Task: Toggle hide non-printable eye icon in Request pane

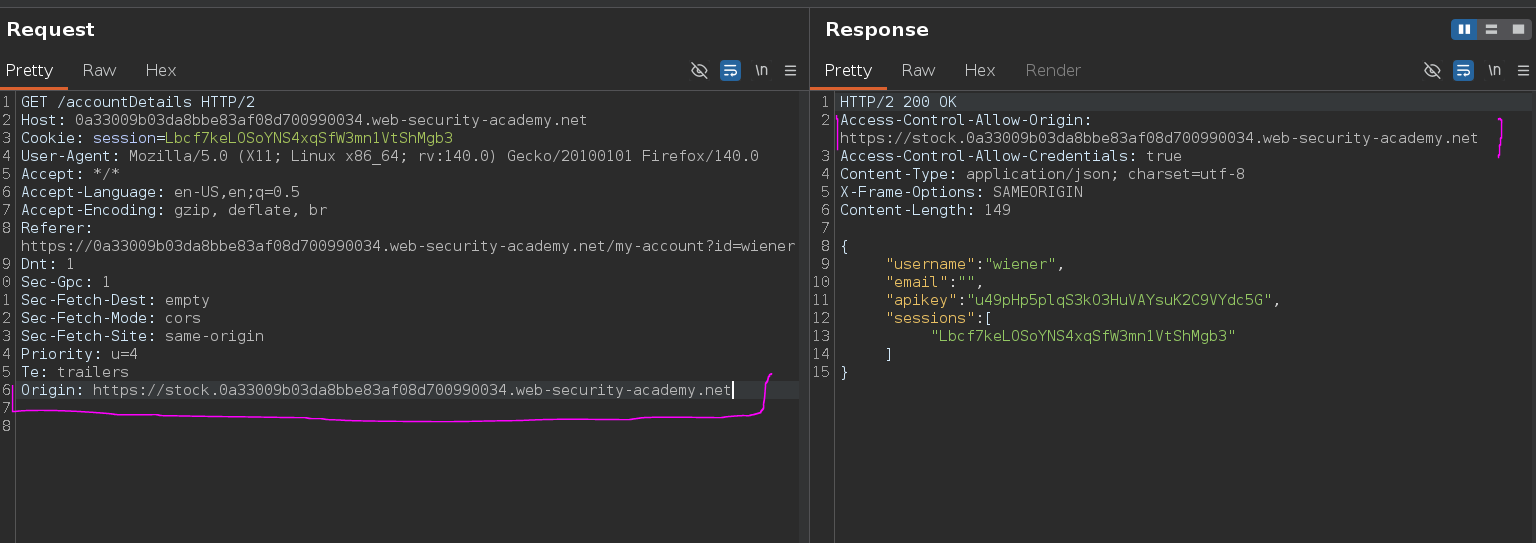Action: 700,70
